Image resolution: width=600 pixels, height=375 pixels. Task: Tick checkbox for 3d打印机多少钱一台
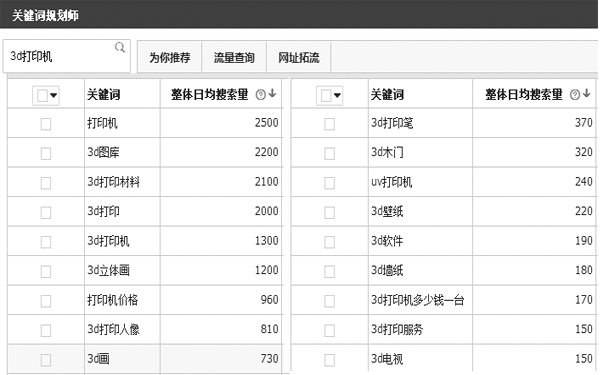point(329,301)
